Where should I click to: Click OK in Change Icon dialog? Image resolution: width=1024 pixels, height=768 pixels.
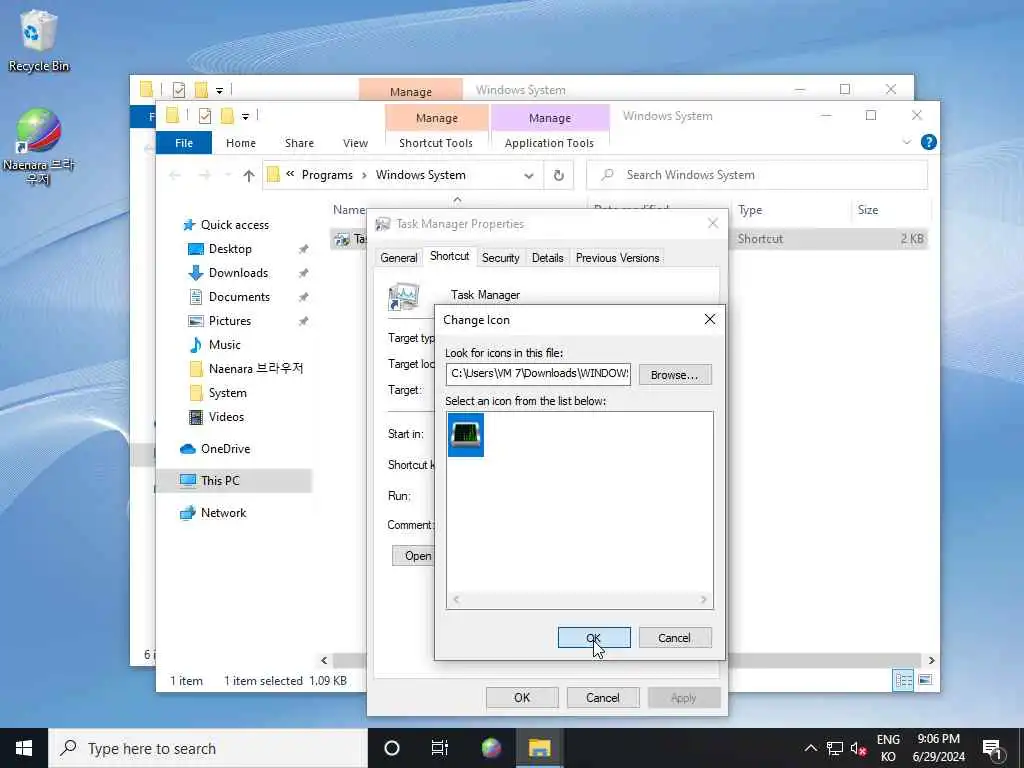(x=594, y=637)
